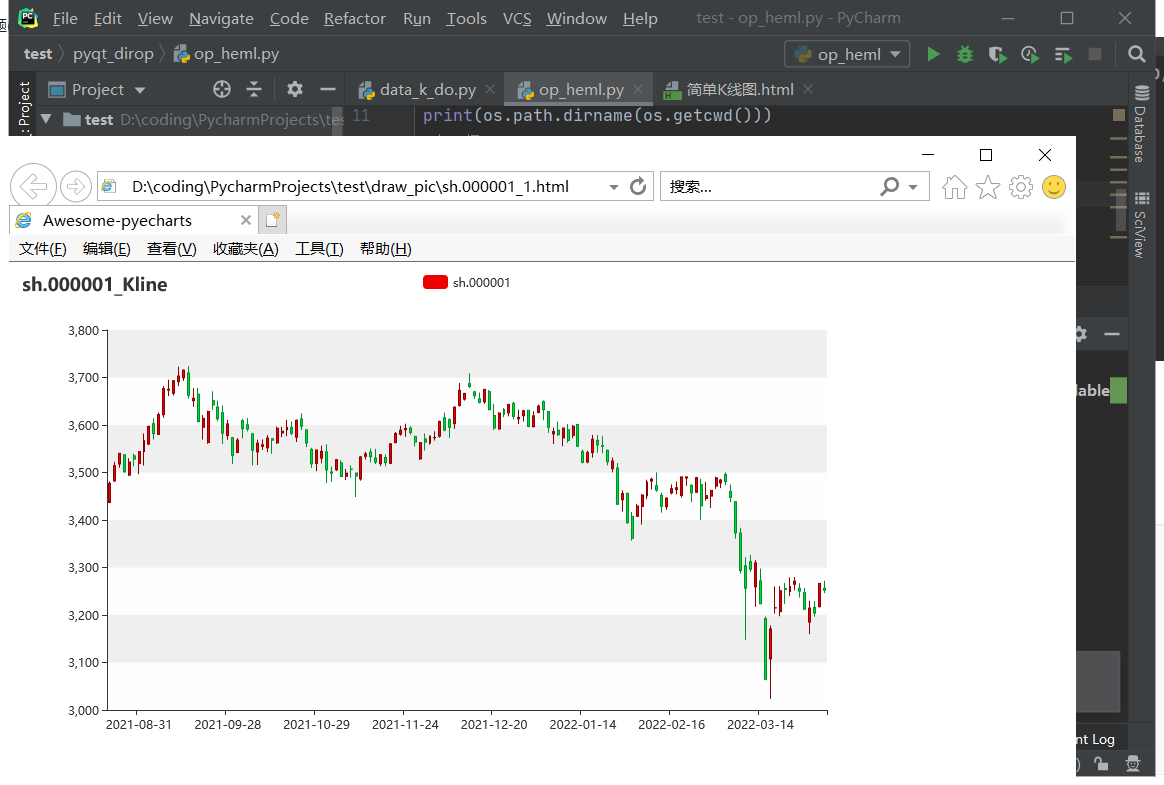Image resolution: width=1164 pixels, height=785 pixels.
Task: Click PyCharm's Search Everywhere magnifier icon
Action: point(1136,54)
